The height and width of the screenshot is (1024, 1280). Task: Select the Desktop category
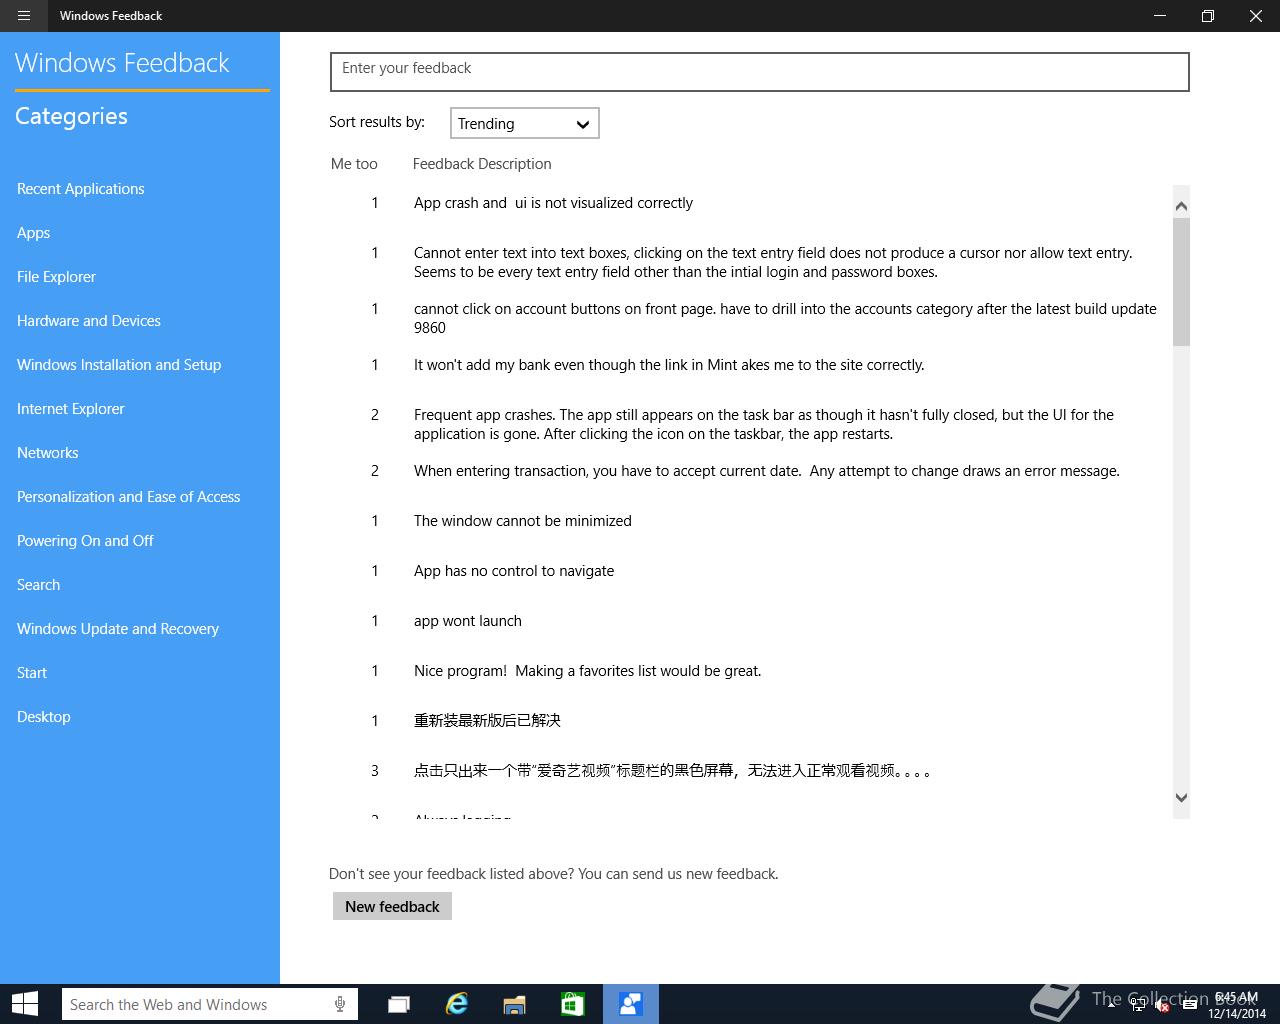click(x=44, y=717)
